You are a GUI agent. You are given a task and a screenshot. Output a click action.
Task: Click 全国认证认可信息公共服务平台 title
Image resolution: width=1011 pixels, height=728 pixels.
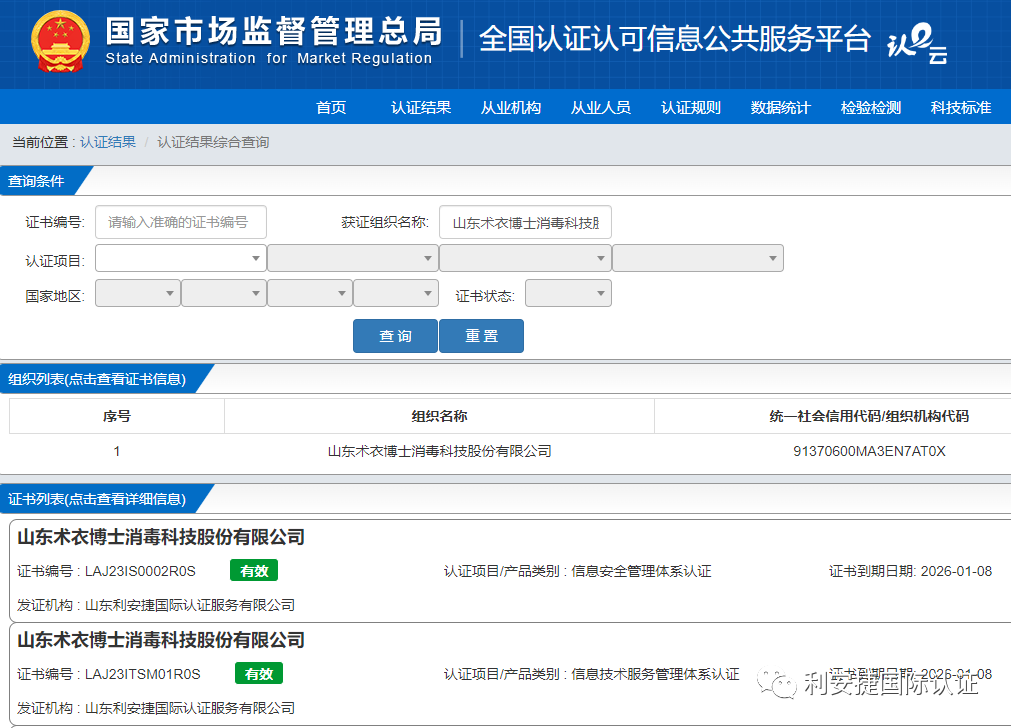pyautogui.click(x=674, y=39)
